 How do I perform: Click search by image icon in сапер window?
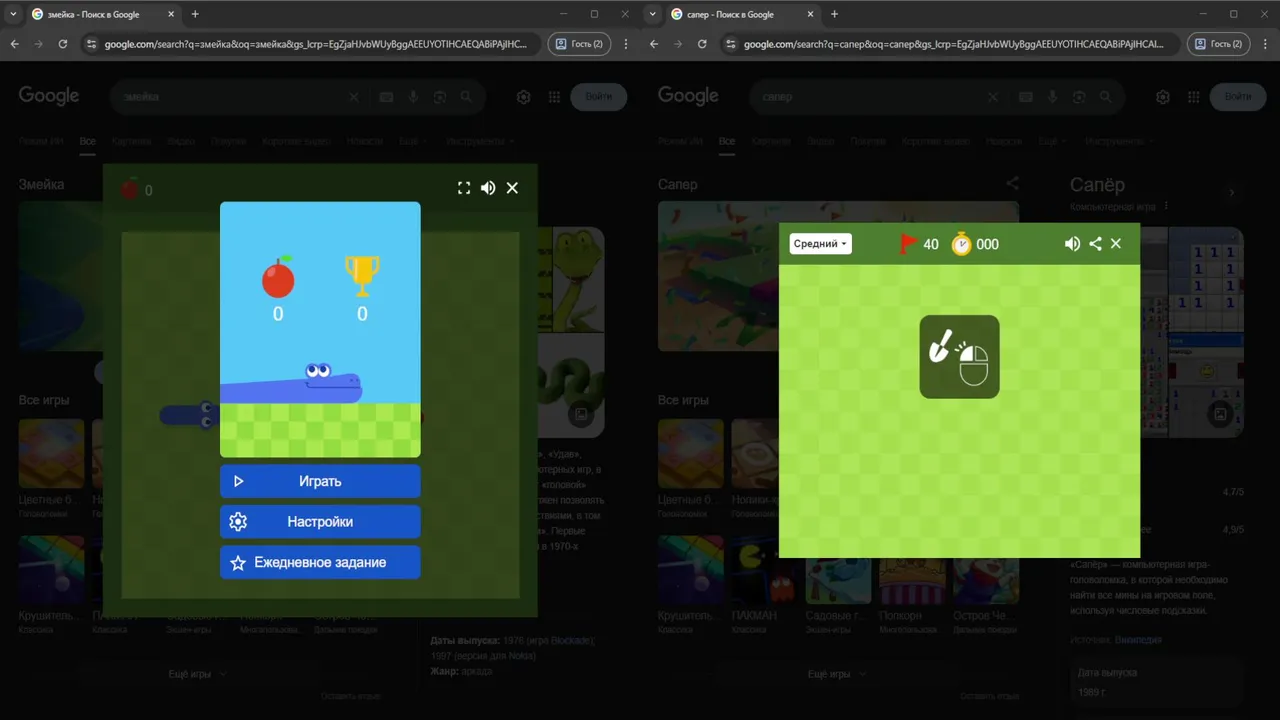pyautogui.click(x=1079, y=97)
